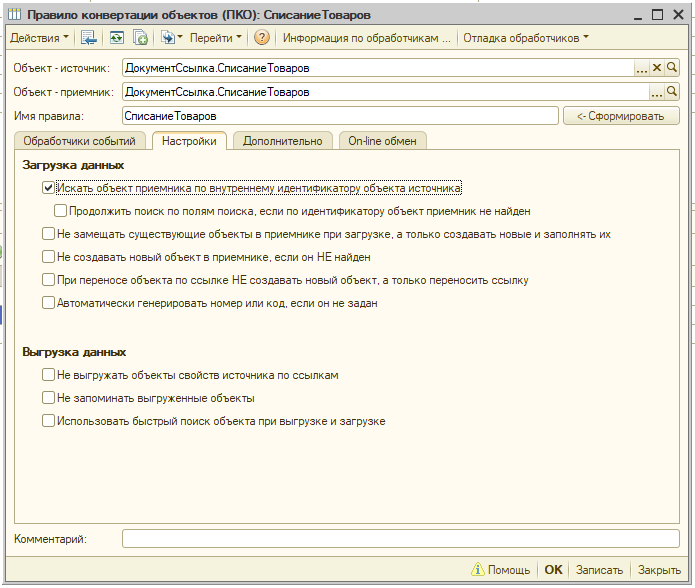Image resolution: width=695 pixels, height=588 pixels.
Task: Click the Записать button
Action: pyautogui.click(x=599, y=570)
